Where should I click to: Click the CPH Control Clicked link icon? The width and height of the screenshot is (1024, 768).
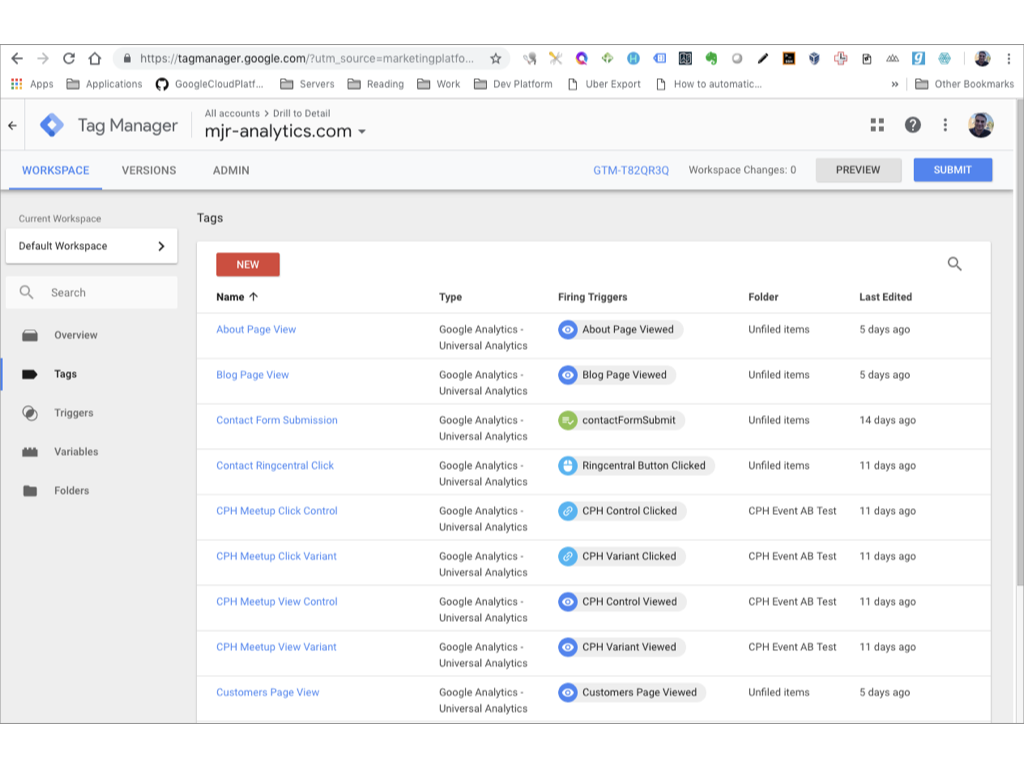coord(568,511)
